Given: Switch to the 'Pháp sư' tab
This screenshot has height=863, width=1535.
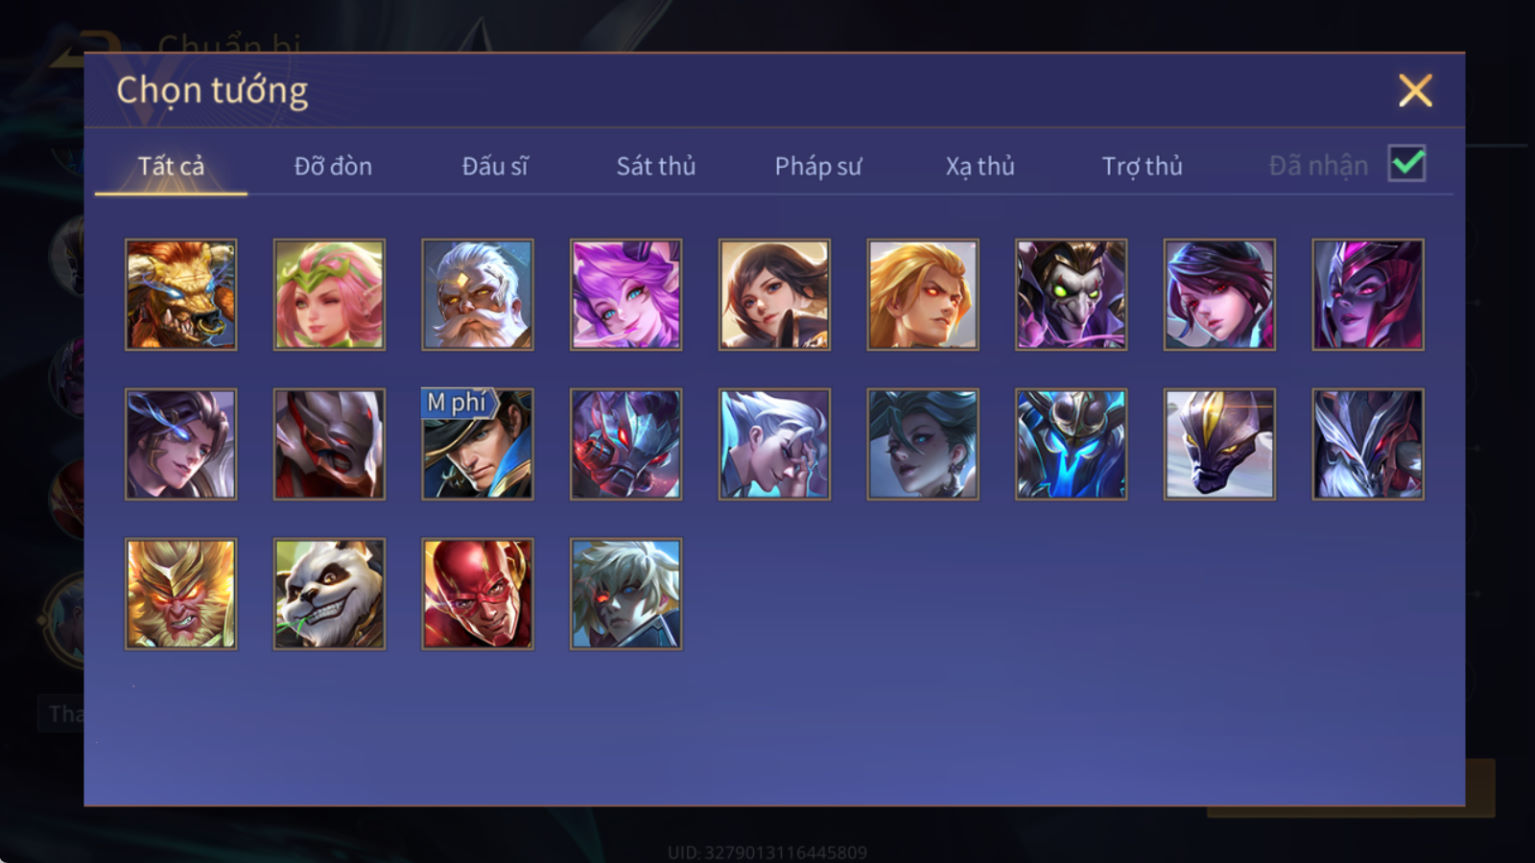Looking at the screenshot, I should [x=818, y=166].
